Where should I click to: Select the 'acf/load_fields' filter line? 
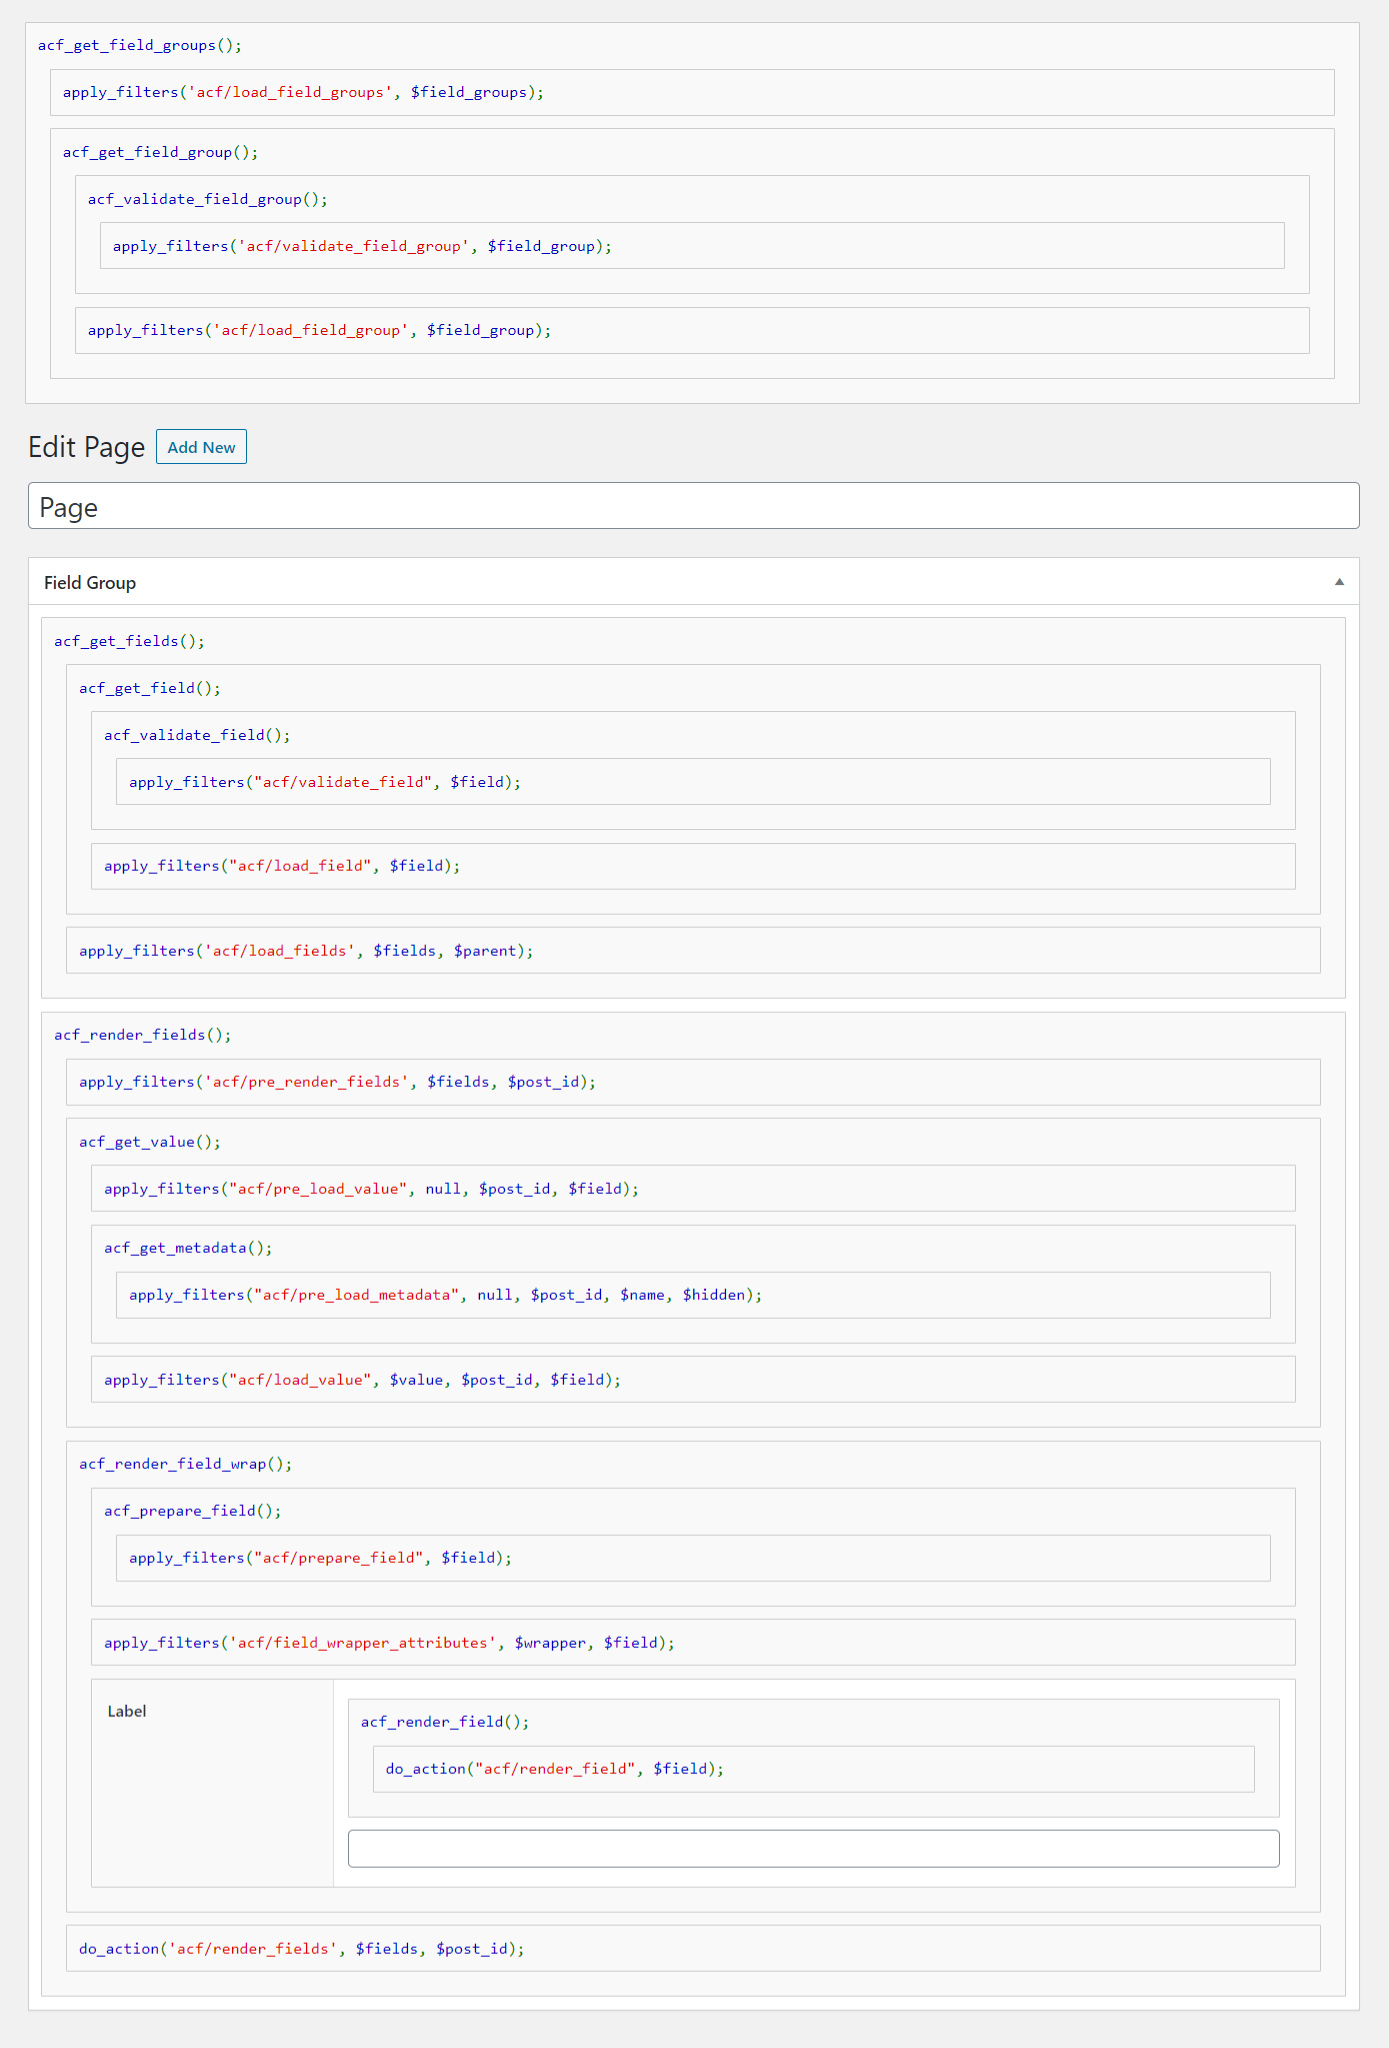693,951
